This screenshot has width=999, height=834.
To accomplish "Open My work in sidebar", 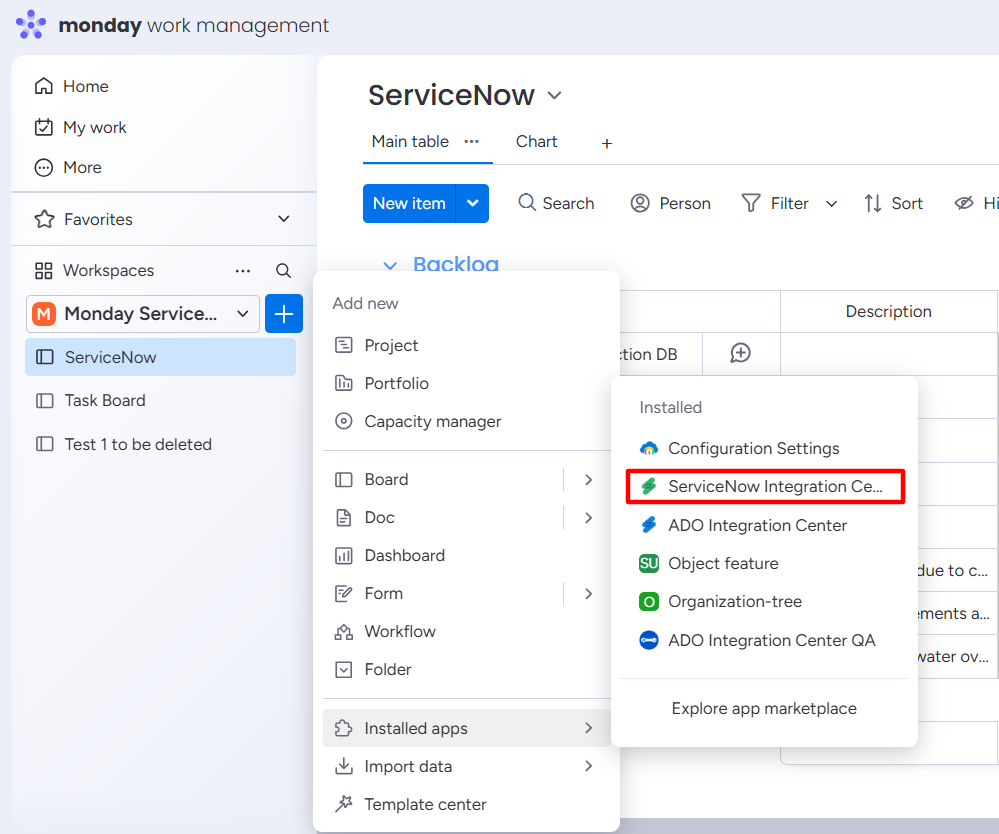I will point(80,127).
